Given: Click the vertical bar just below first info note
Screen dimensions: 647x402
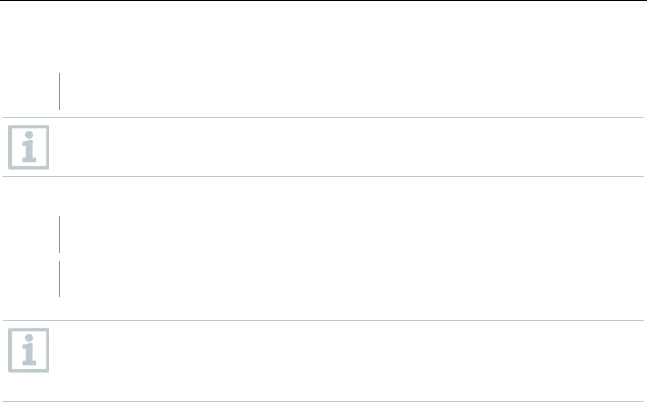Looking at the screenshot, I should click(59, 234).
